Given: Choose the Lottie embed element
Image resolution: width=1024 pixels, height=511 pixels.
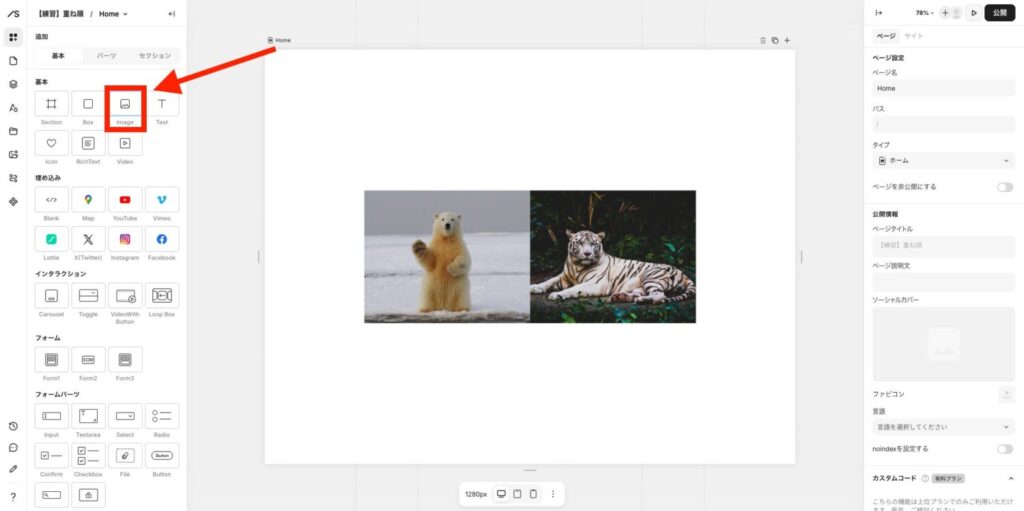Looking at the screenshot, I should click(x=52, y=240).
